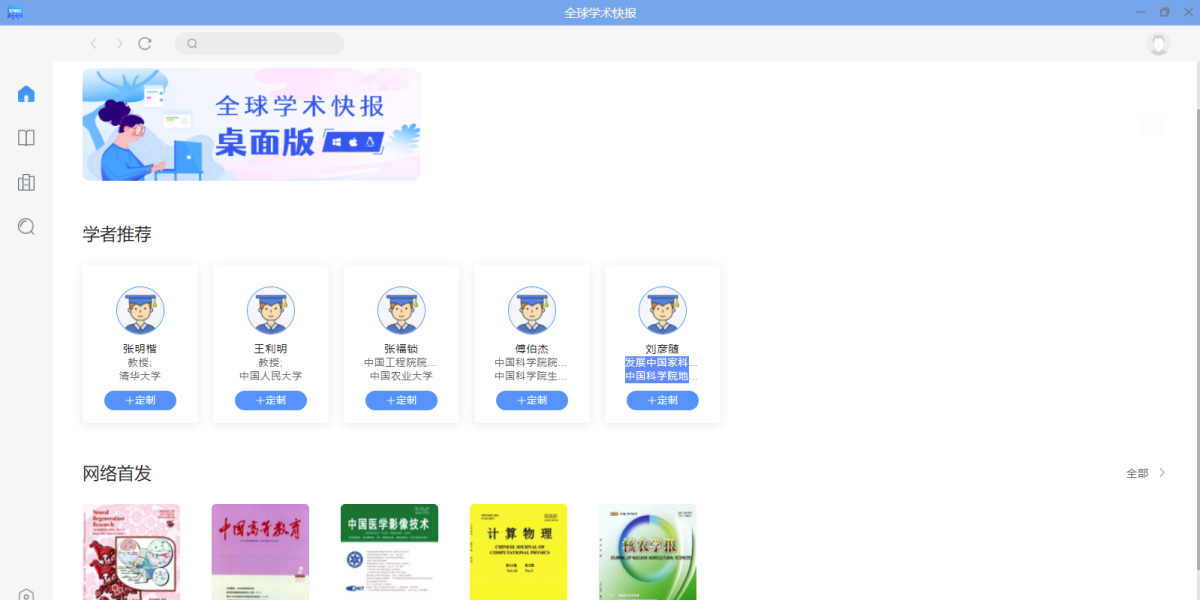Click the 全球学术快报桌面版 banner
Screen dimensions: 1200x600
[x=251, y=124]
